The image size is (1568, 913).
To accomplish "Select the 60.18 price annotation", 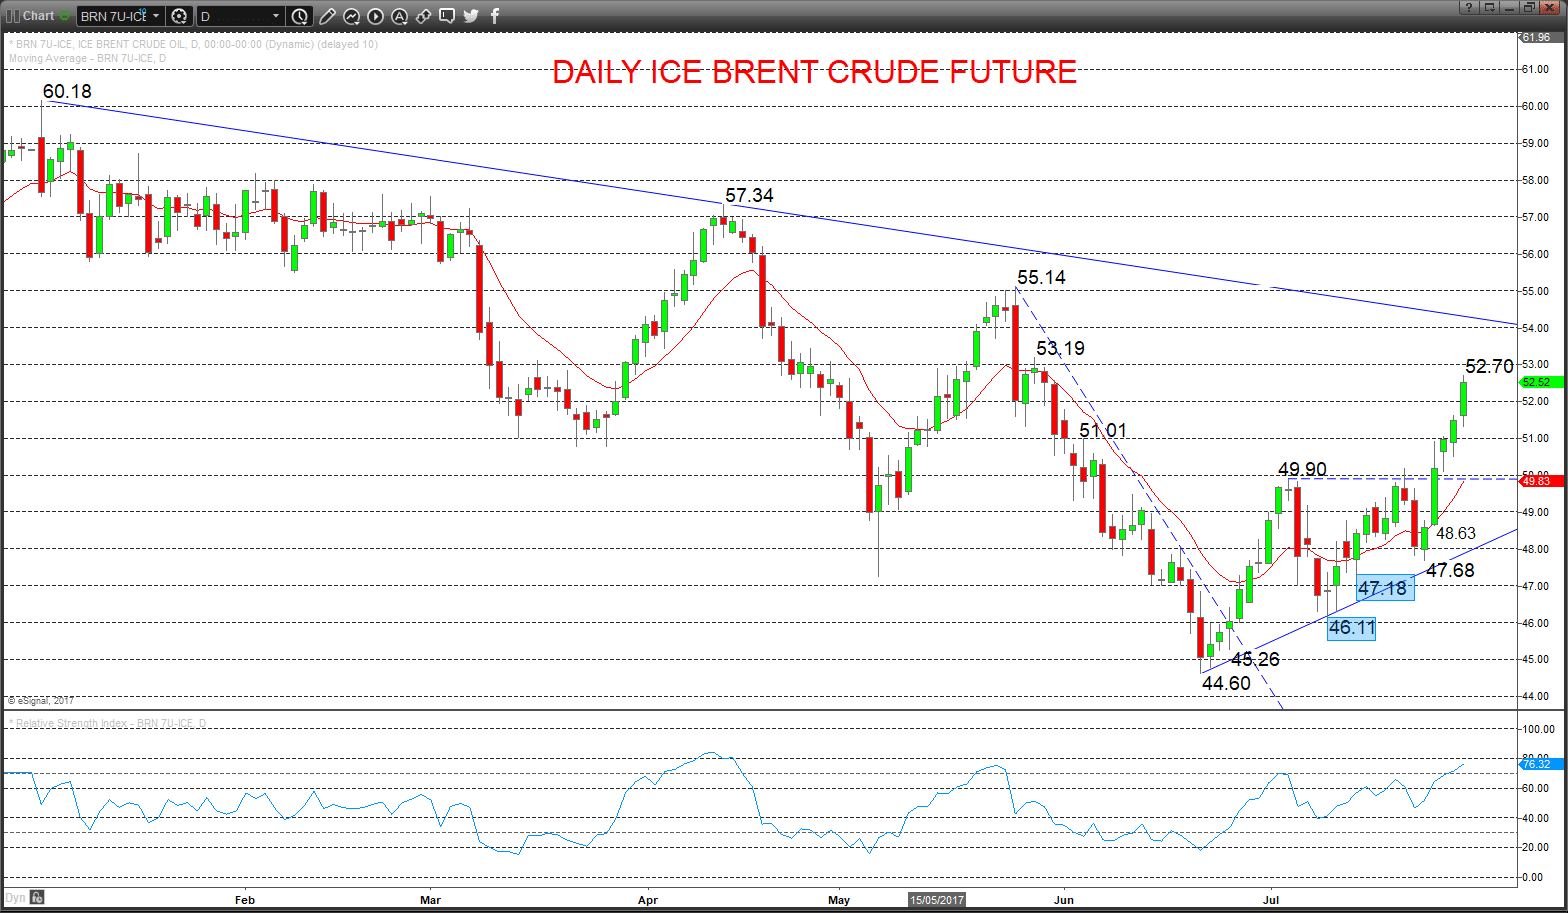I will click(x=67, y=92).
